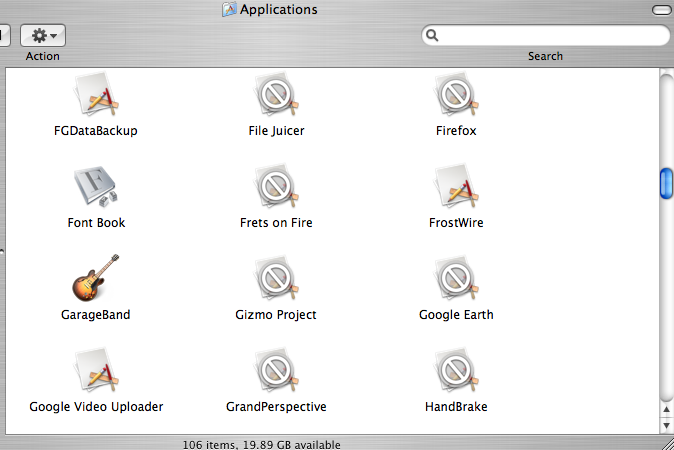This screenshot has height=450, width=674.
Task: Click the Frets on Fire name label
Action: (276, 223)
